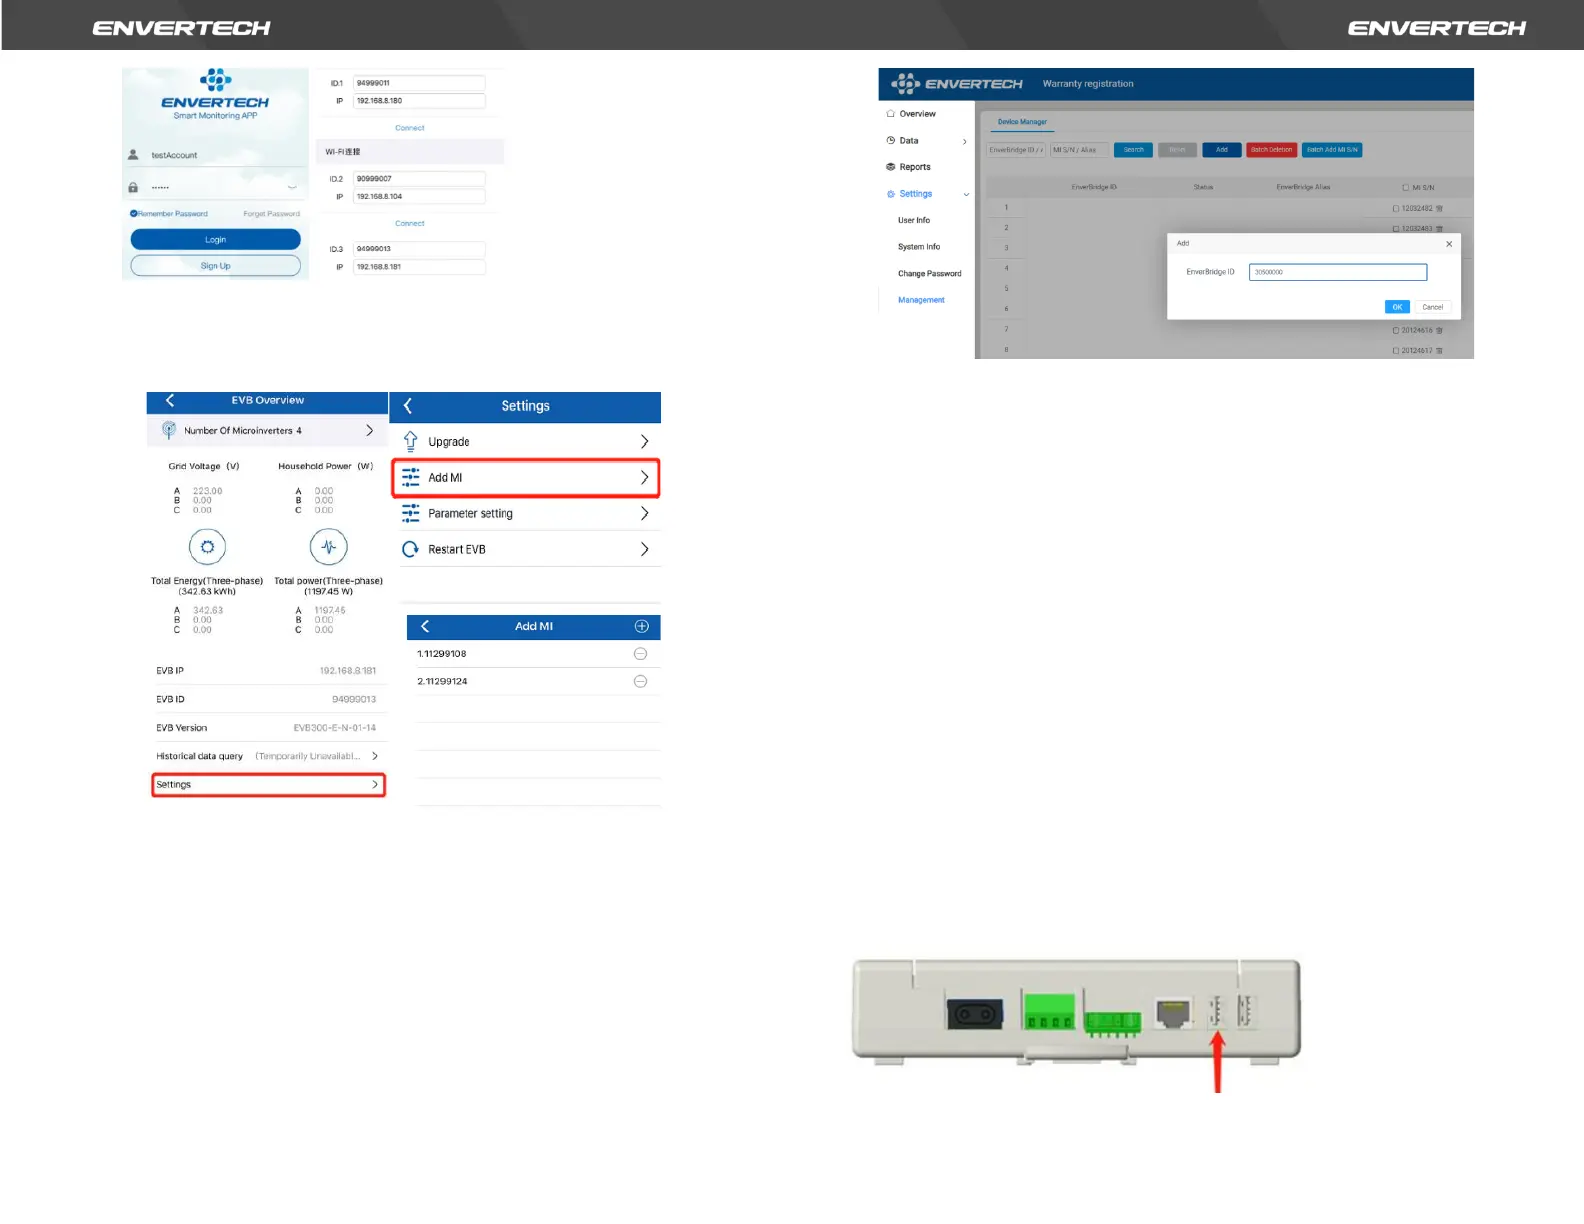Remove microinverter 1.11299108 with its minus icon
Image resolution: width=1584 pixels, height=1224 pixels.
tap(640, 654)
